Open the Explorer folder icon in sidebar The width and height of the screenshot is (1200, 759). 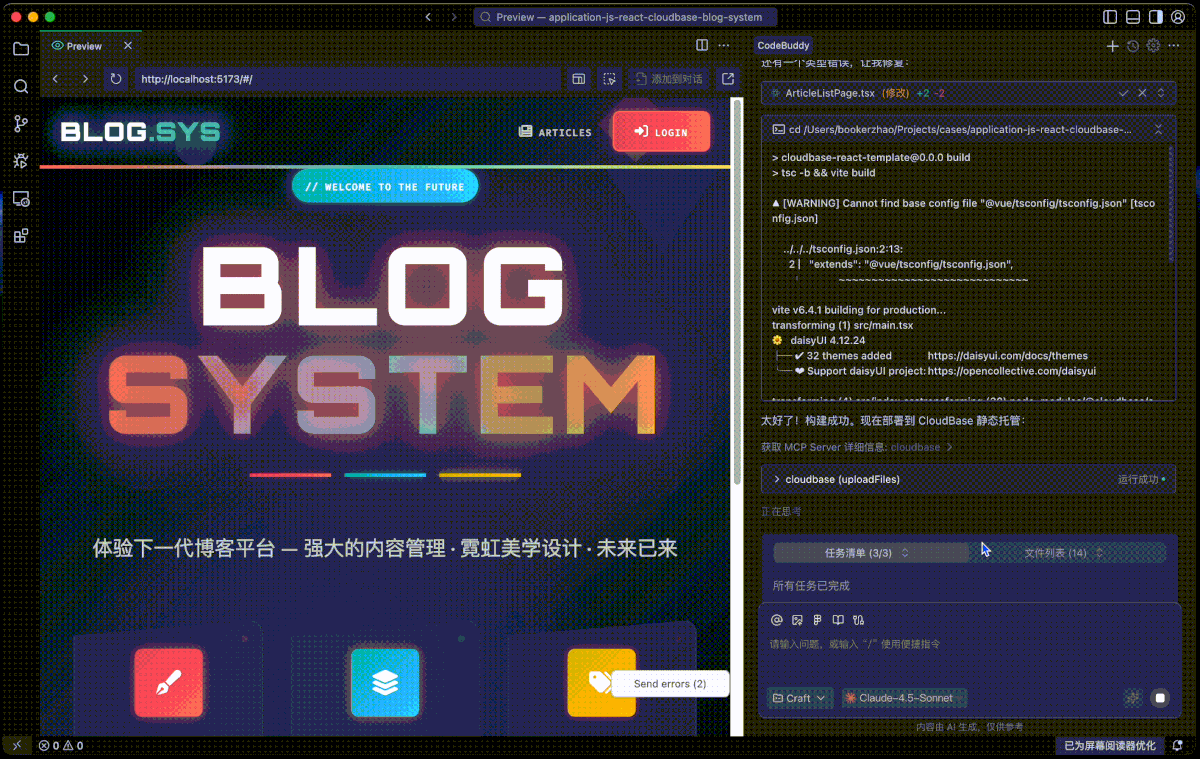tap(20, 49)
